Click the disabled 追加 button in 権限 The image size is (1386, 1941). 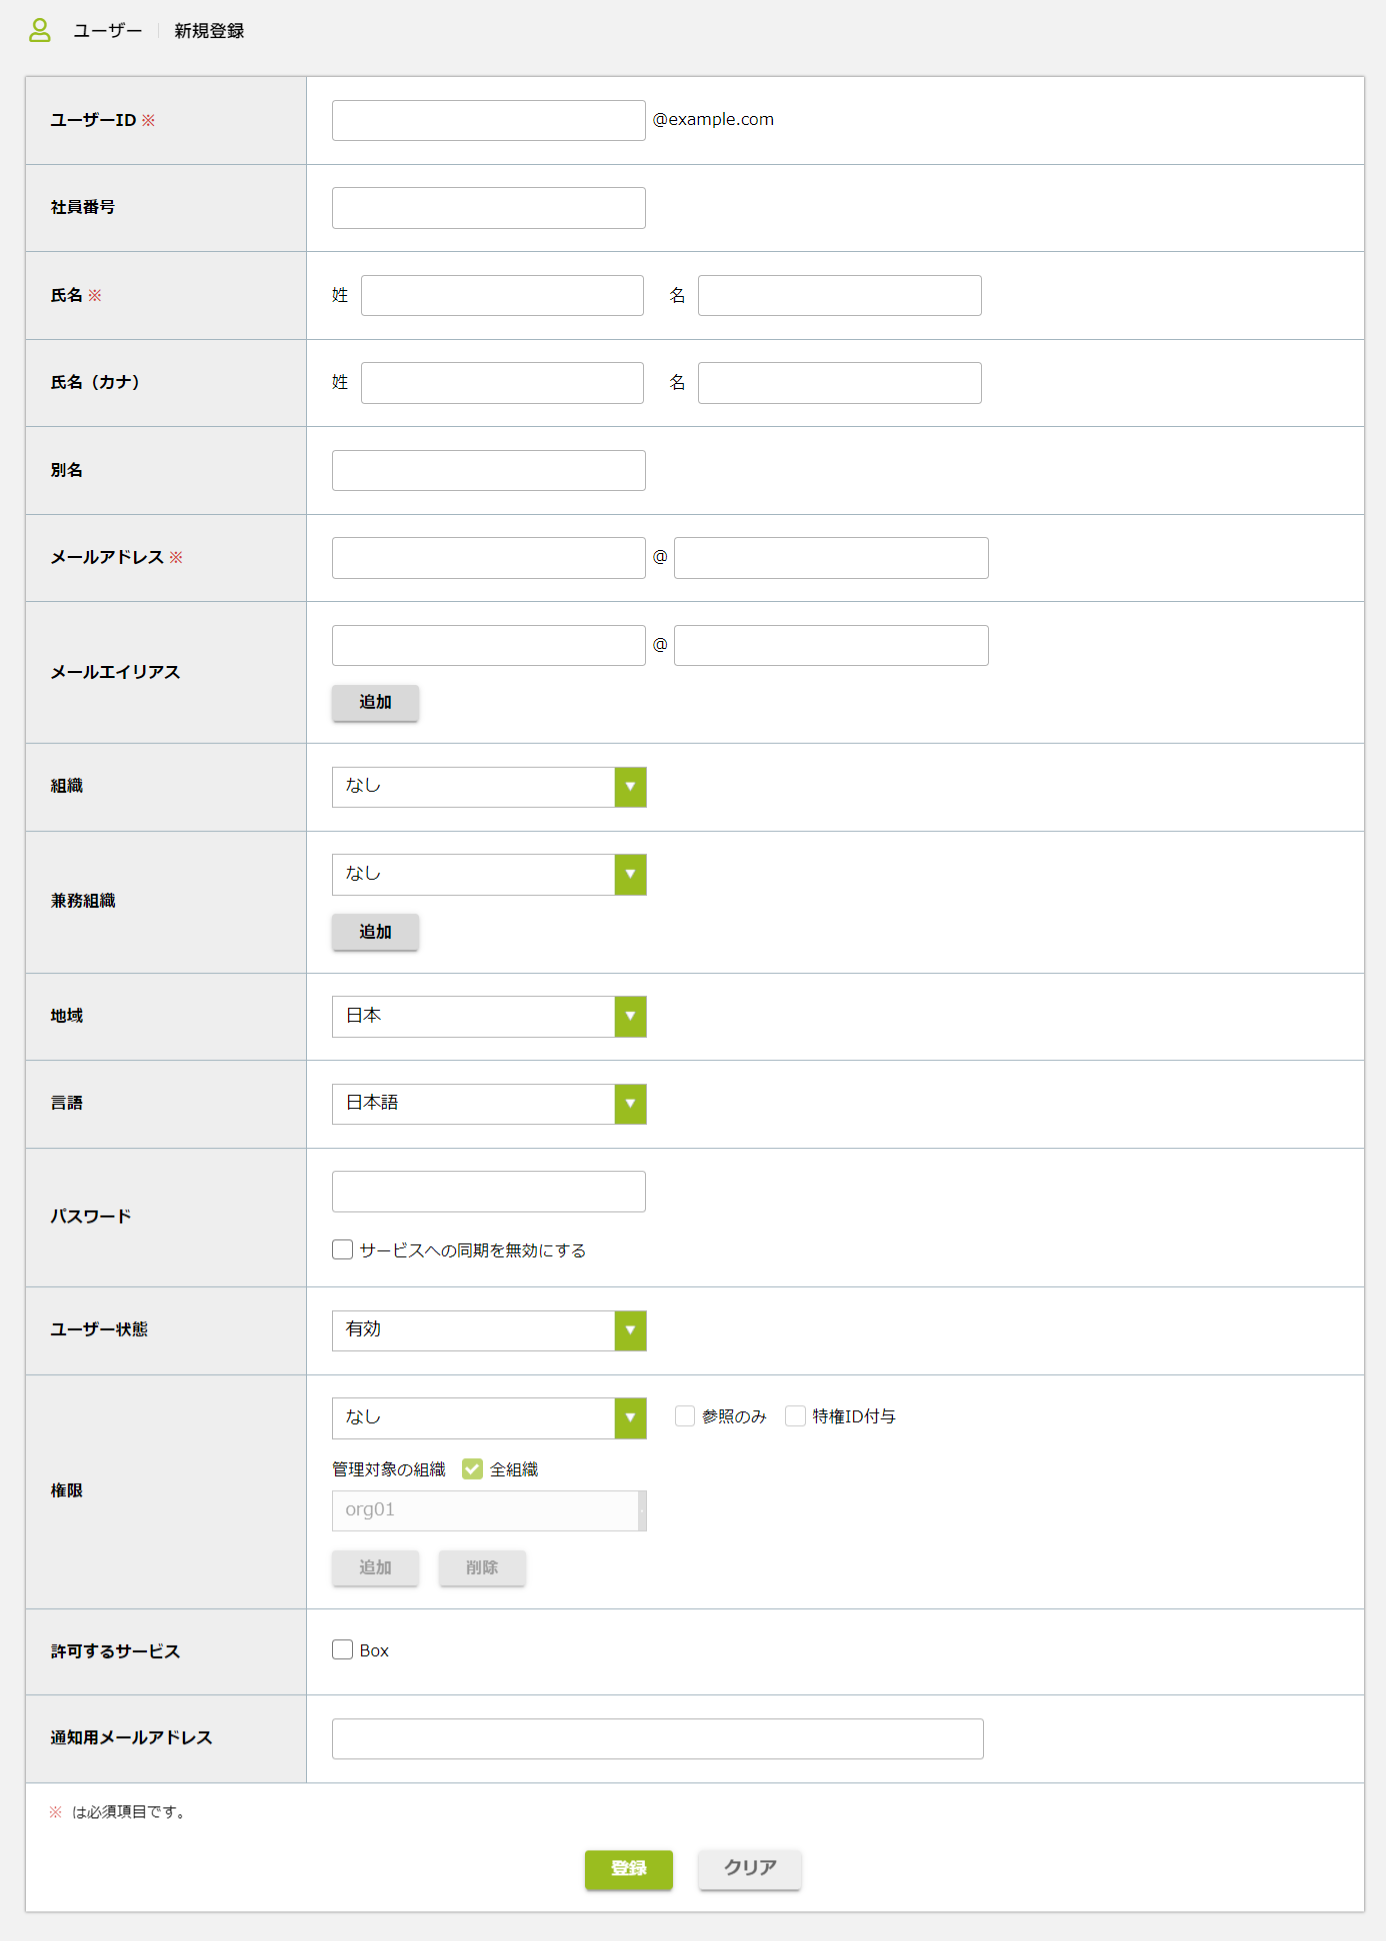point(375,1568)
